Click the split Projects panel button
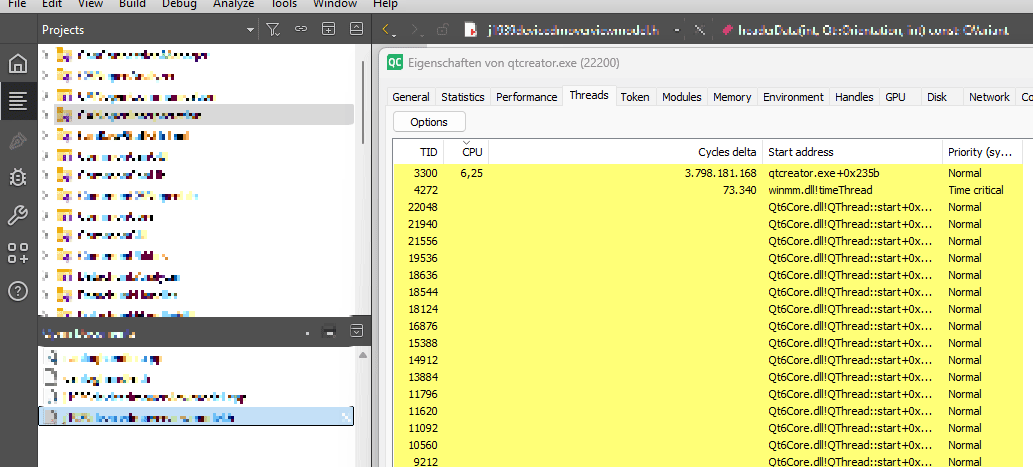 (328, 30)
